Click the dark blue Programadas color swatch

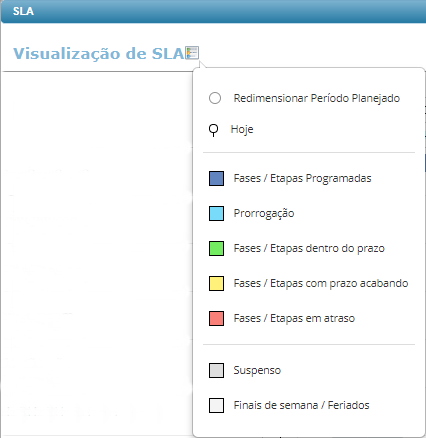click(216, 178)
